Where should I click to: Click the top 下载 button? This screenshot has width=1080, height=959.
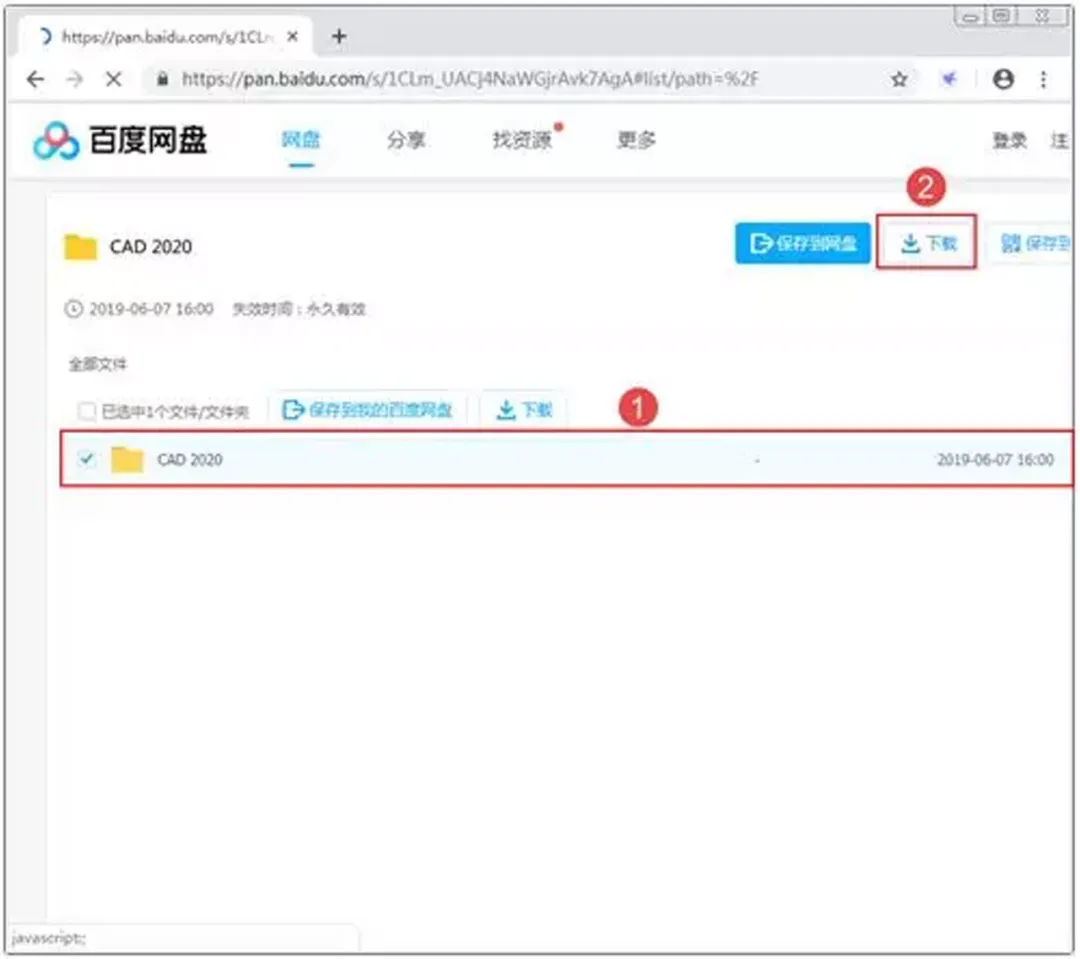pos(927,243)
